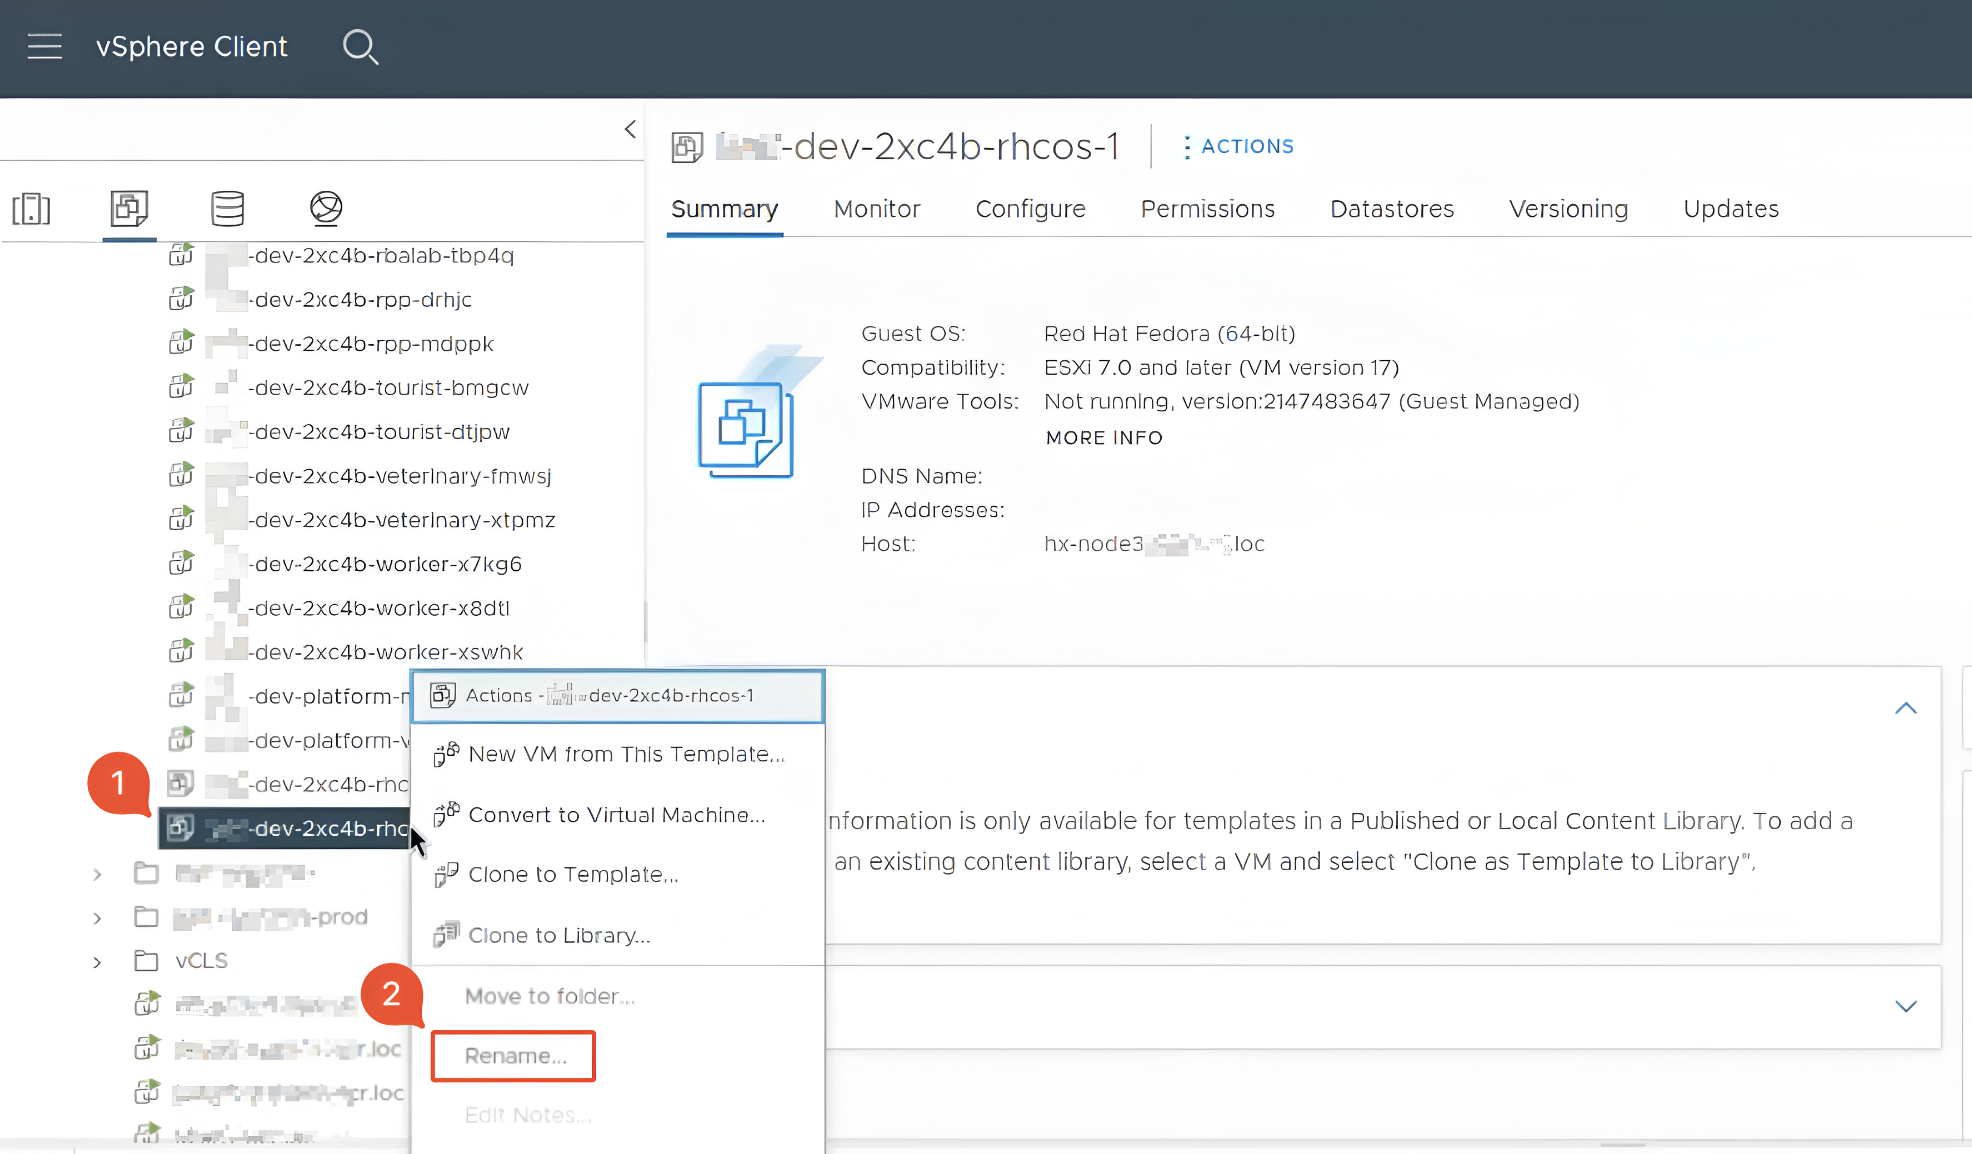
Task: Switch to VMs and Templates view icon
Action: [129, 208]
